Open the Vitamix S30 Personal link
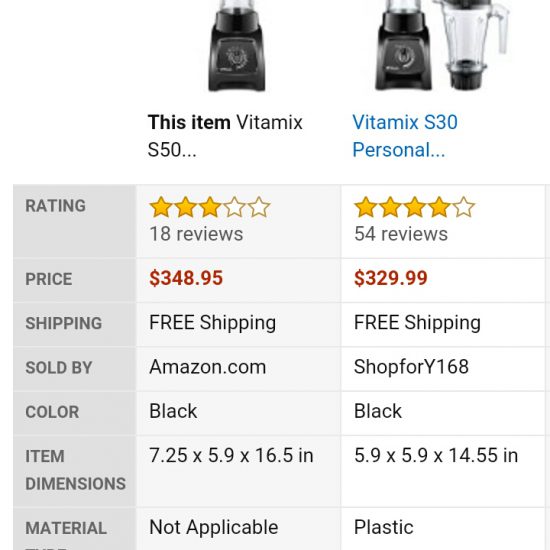 click(x=405, y=136)
